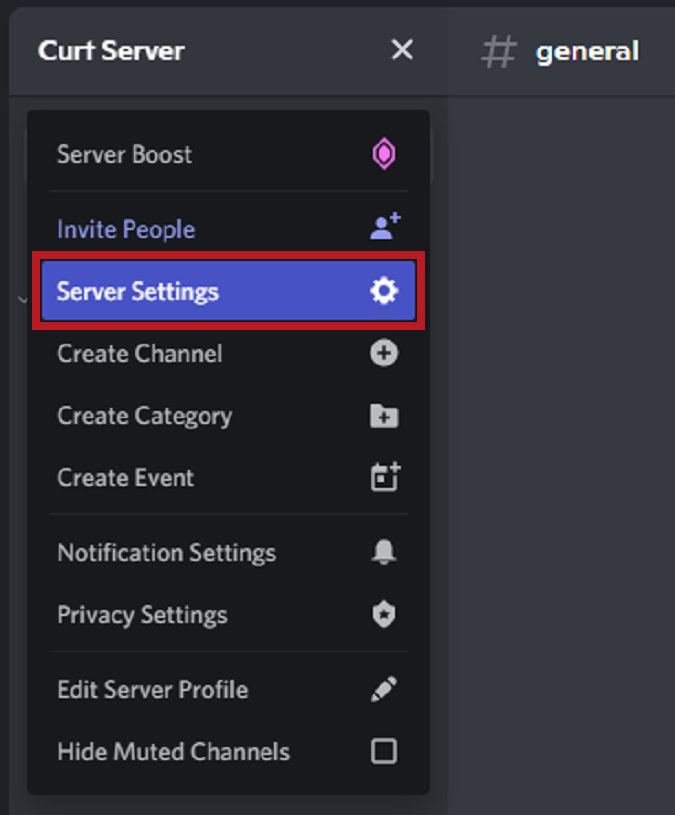Select Create Event from the menu

pyautogui.click(x=125, y=478)
